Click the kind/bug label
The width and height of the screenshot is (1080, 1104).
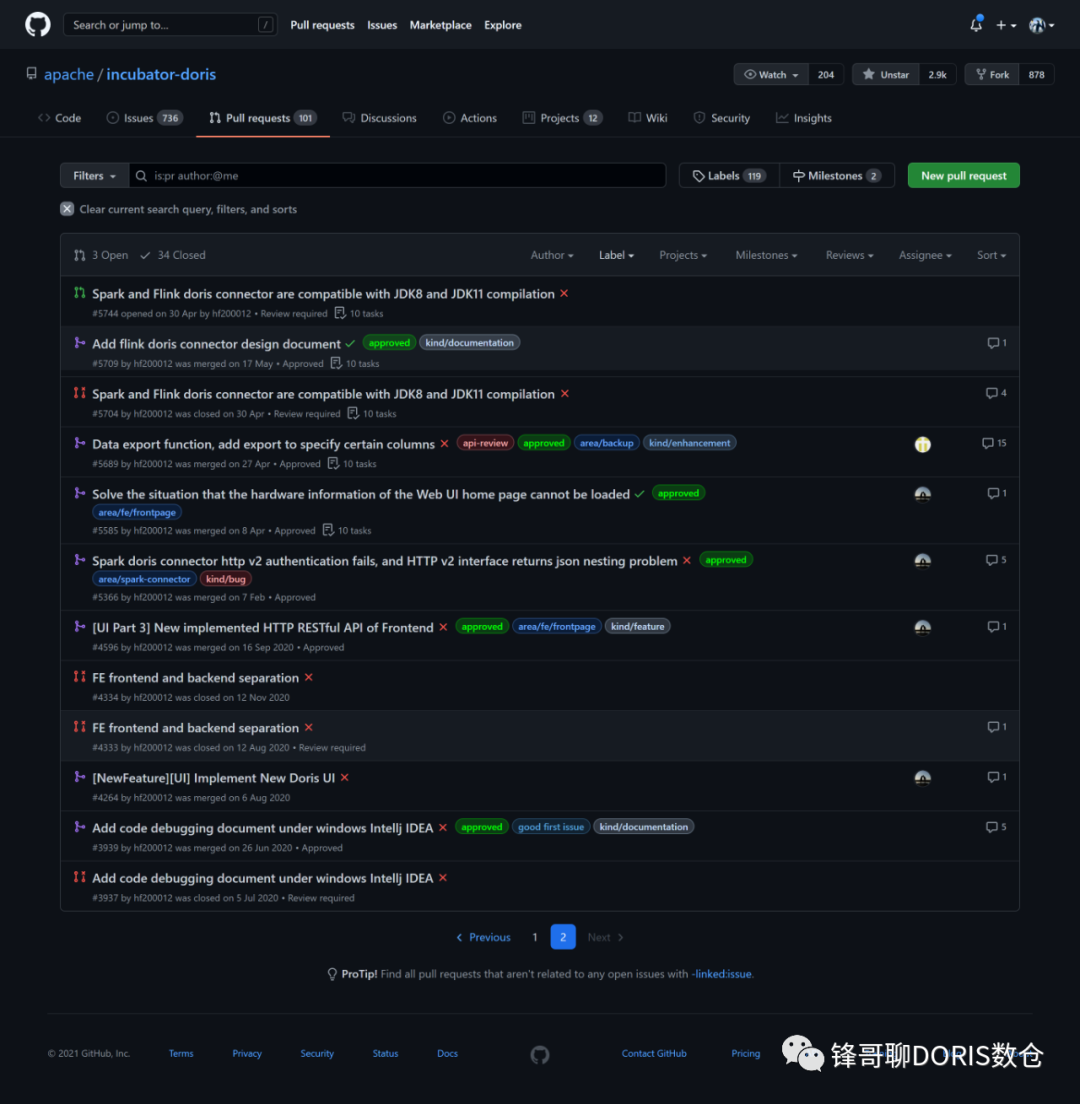226,579
